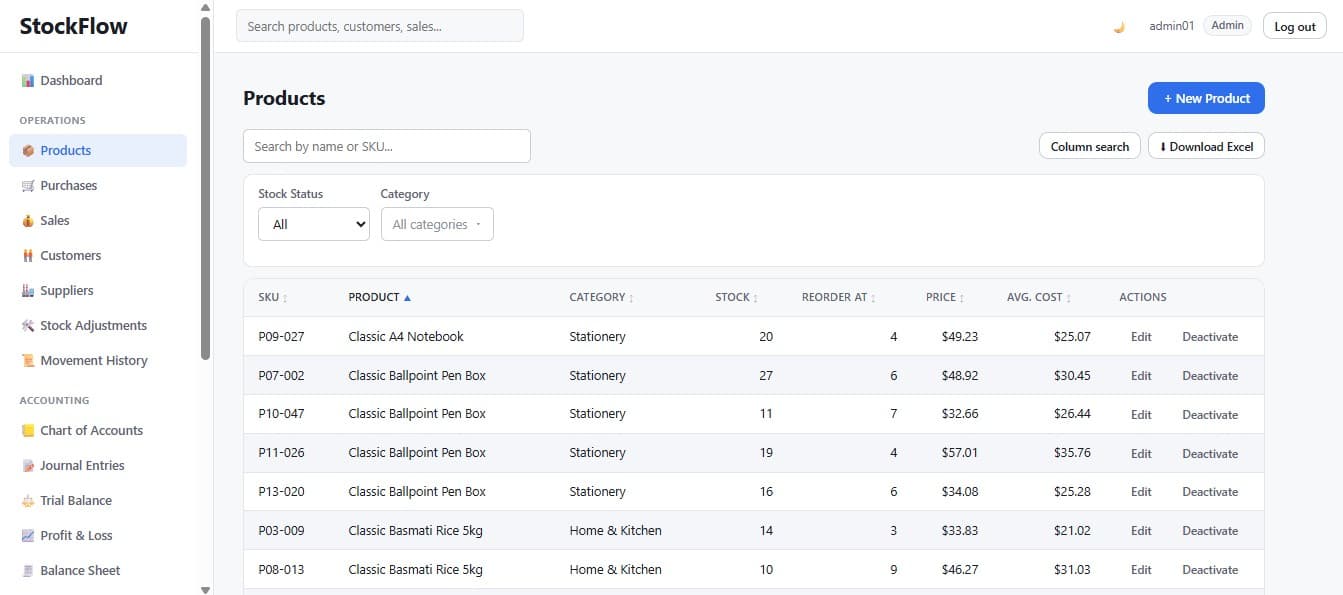Image resolution: width=1343 pixels, height=595 pixels.
Task: Click the sort arrows beside SKU header
Action: (286, 298)
